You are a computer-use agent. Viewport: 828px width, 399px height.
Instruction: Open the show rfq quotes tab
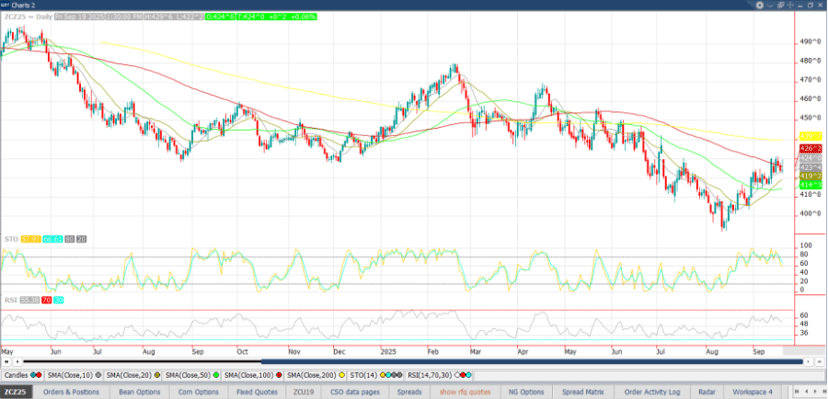[x=466, y=392]
